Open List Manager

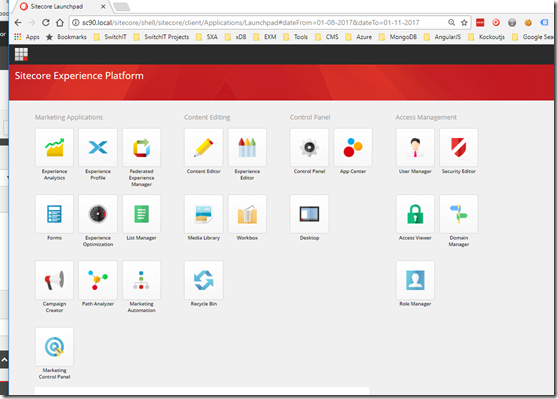[x=142, y=214]
